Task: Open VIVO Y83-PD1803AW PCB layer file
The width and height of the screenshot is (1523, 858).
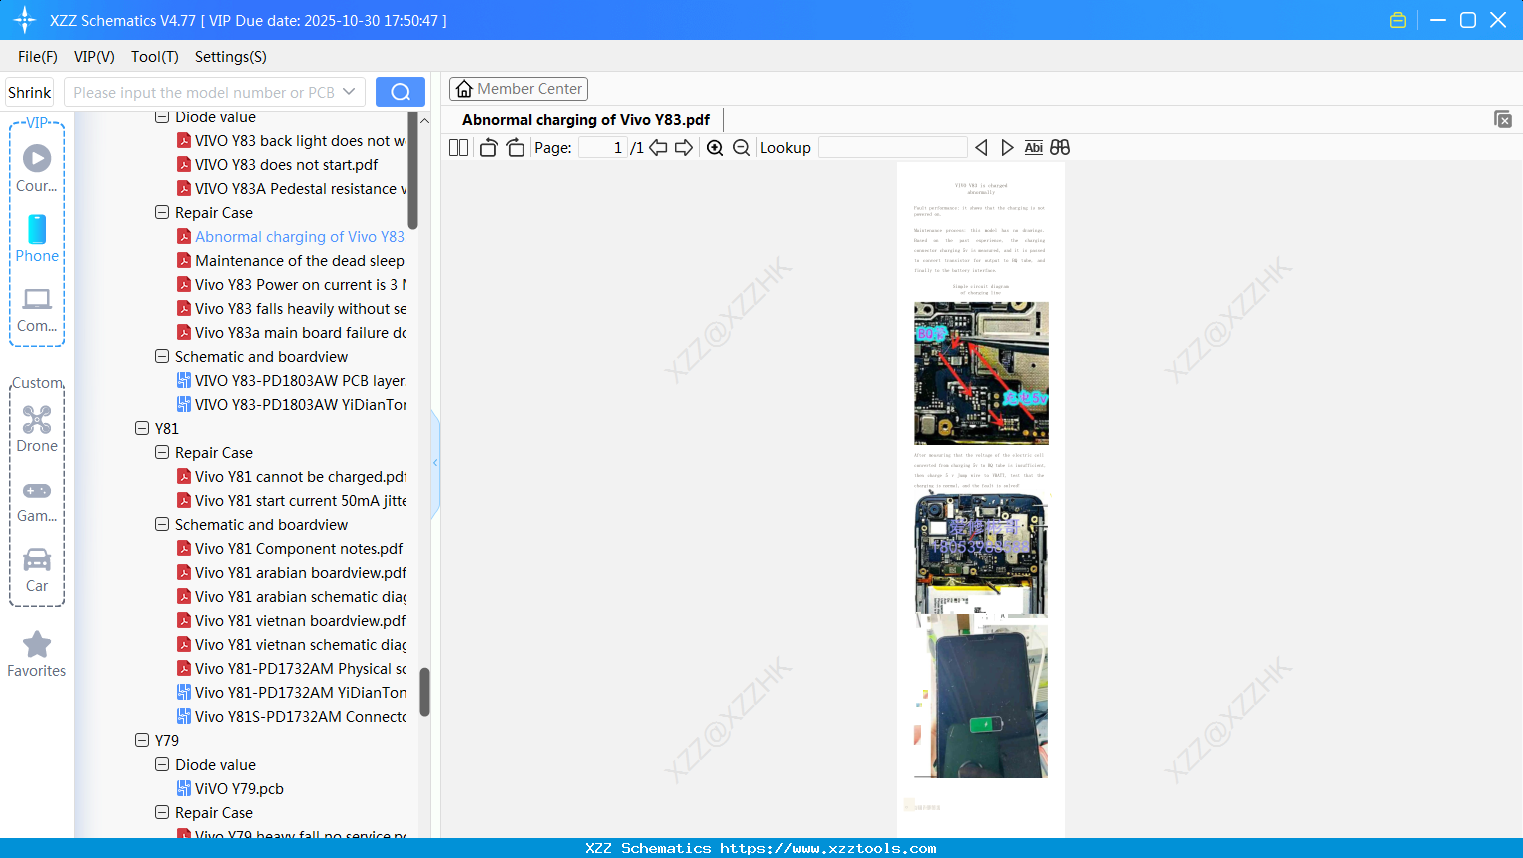Action: (291, 381)
